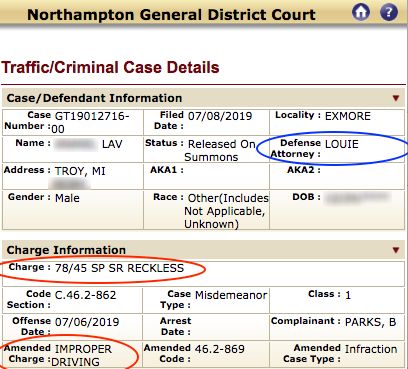Click the charge 78/45 SP SR RECKLESS

pyautogui.click(x=119, y=268)
